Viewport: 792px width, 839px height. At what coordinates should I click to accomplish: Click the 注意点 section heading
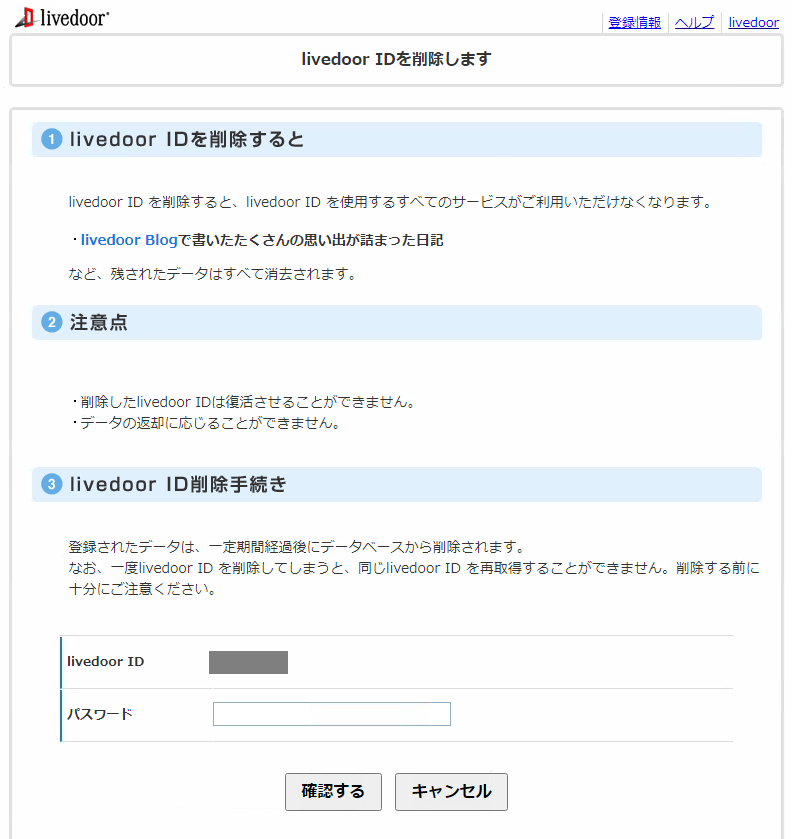[98, 322]
